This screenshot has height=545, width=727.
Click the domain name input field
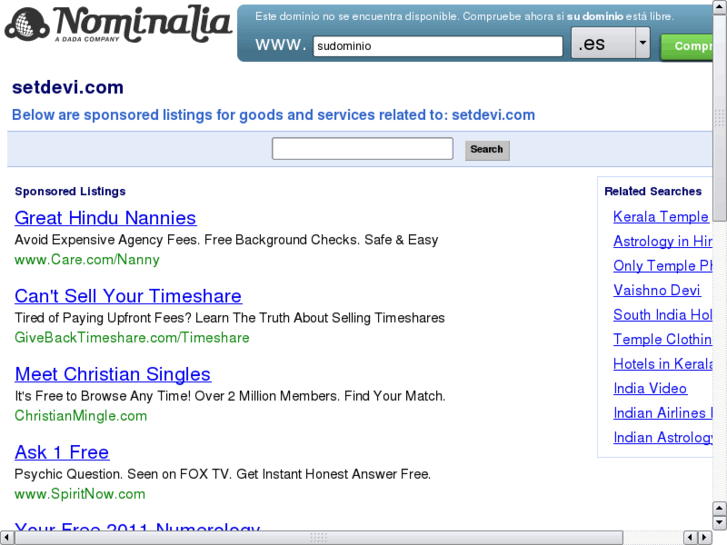click(438, 46)
